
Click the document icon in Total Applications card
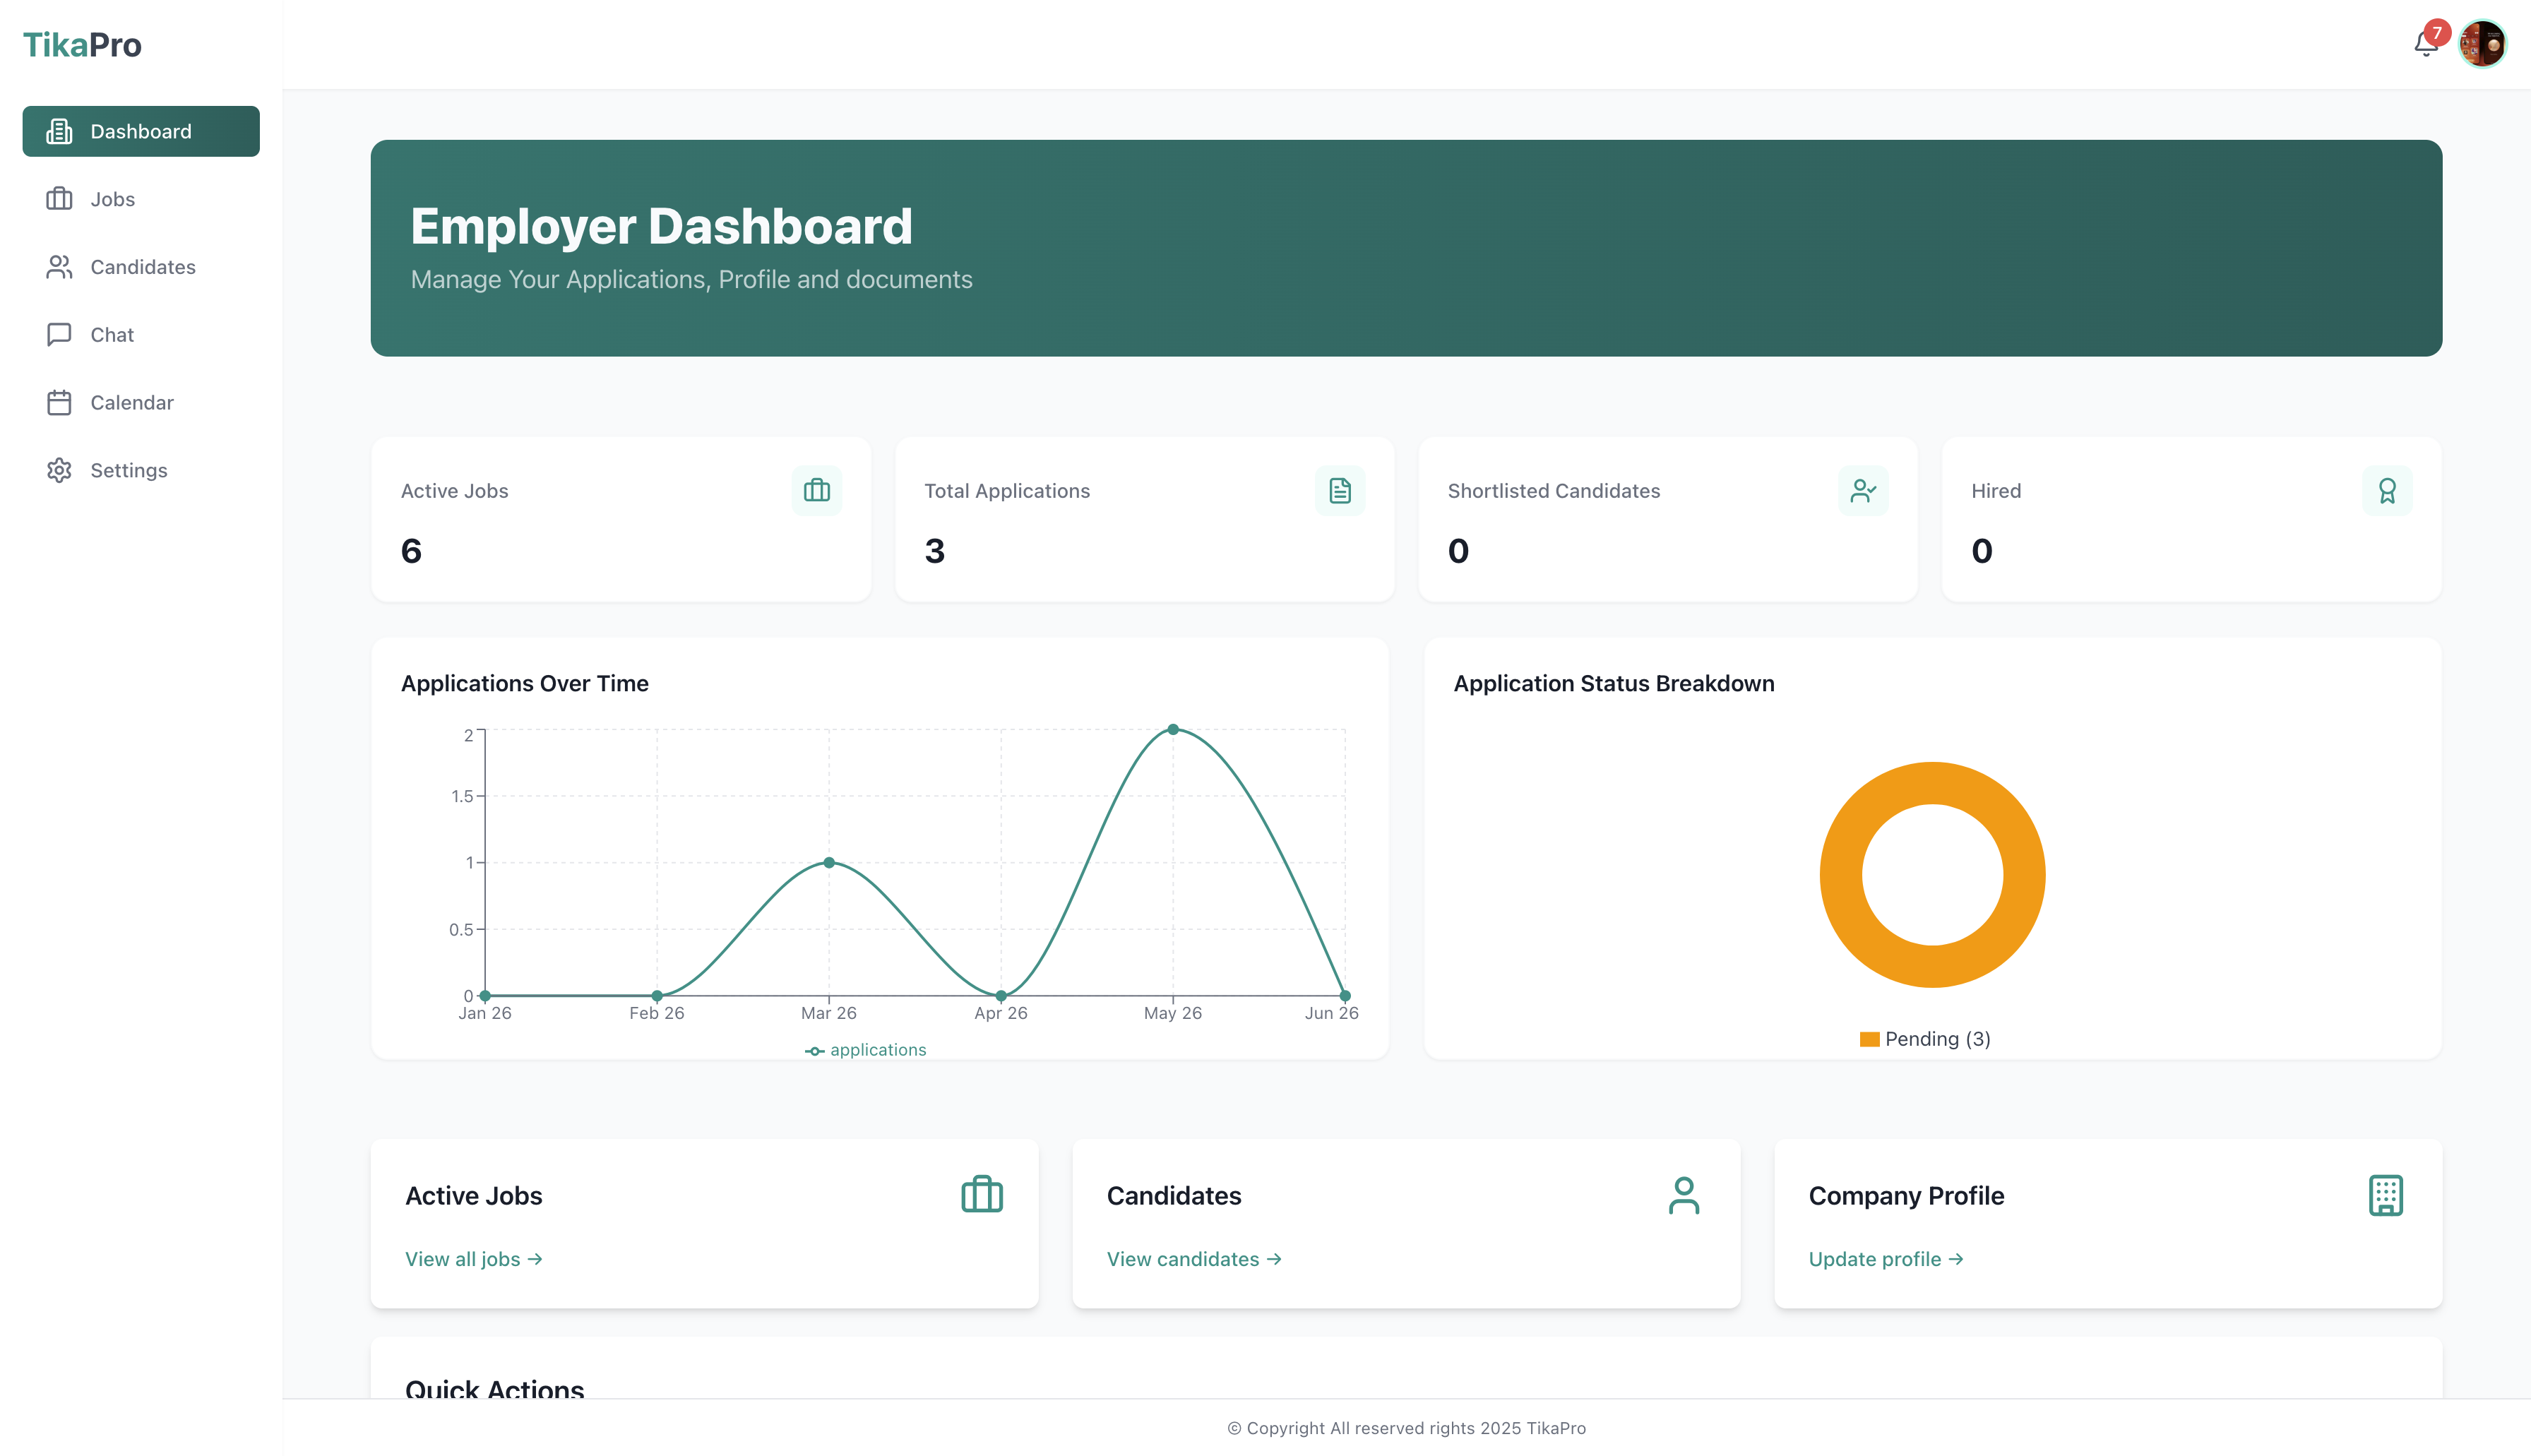click(x=1340, y=491)
